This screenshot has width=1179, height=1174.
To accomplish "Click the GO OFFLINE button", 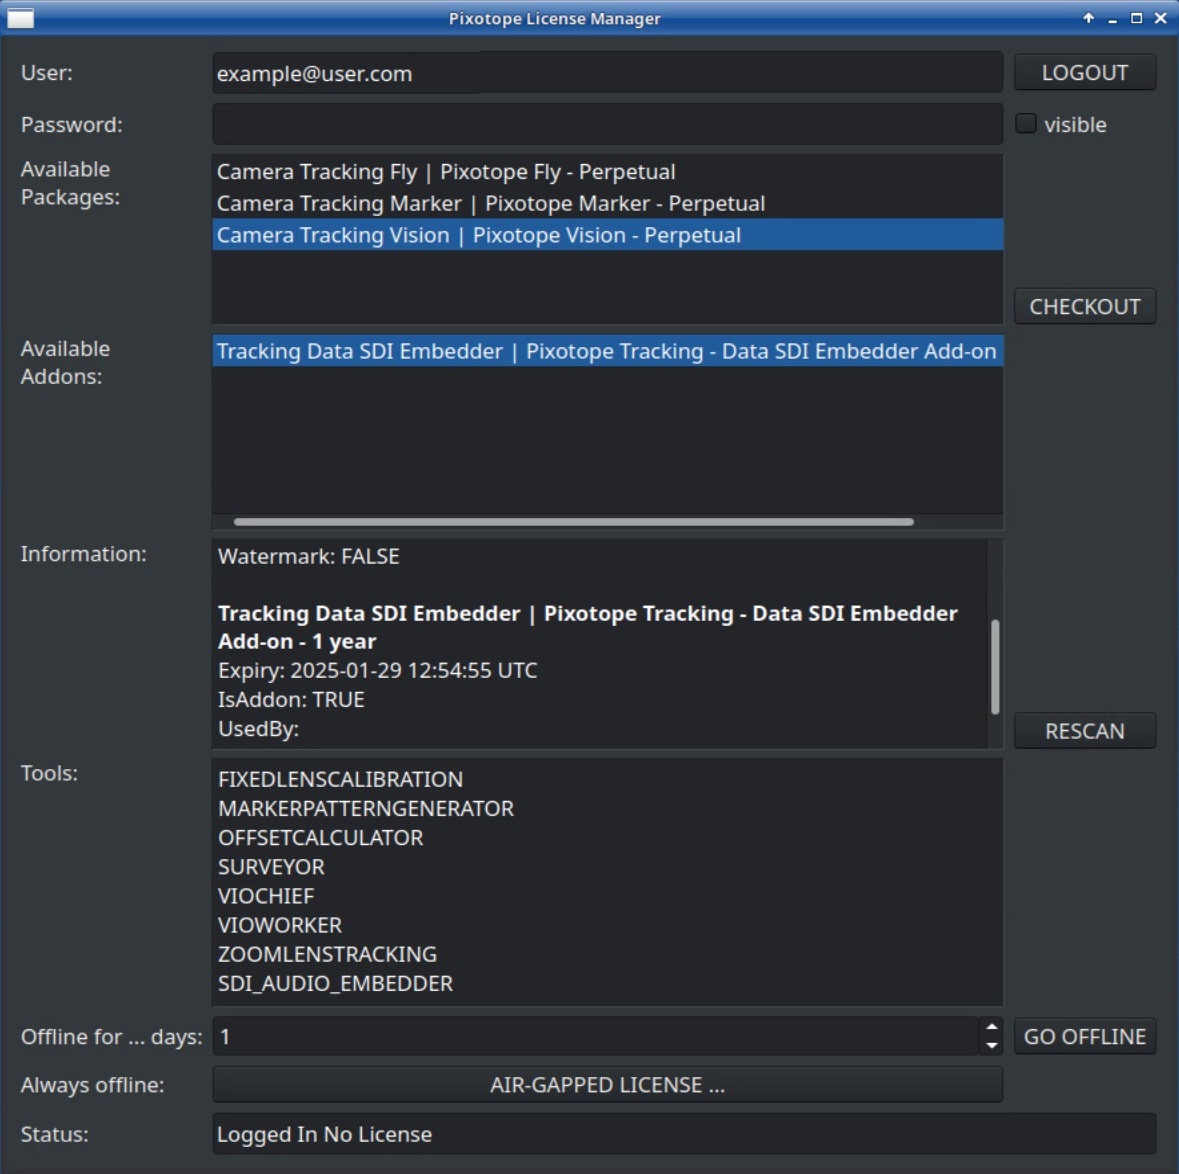I will [1084, 1037].
